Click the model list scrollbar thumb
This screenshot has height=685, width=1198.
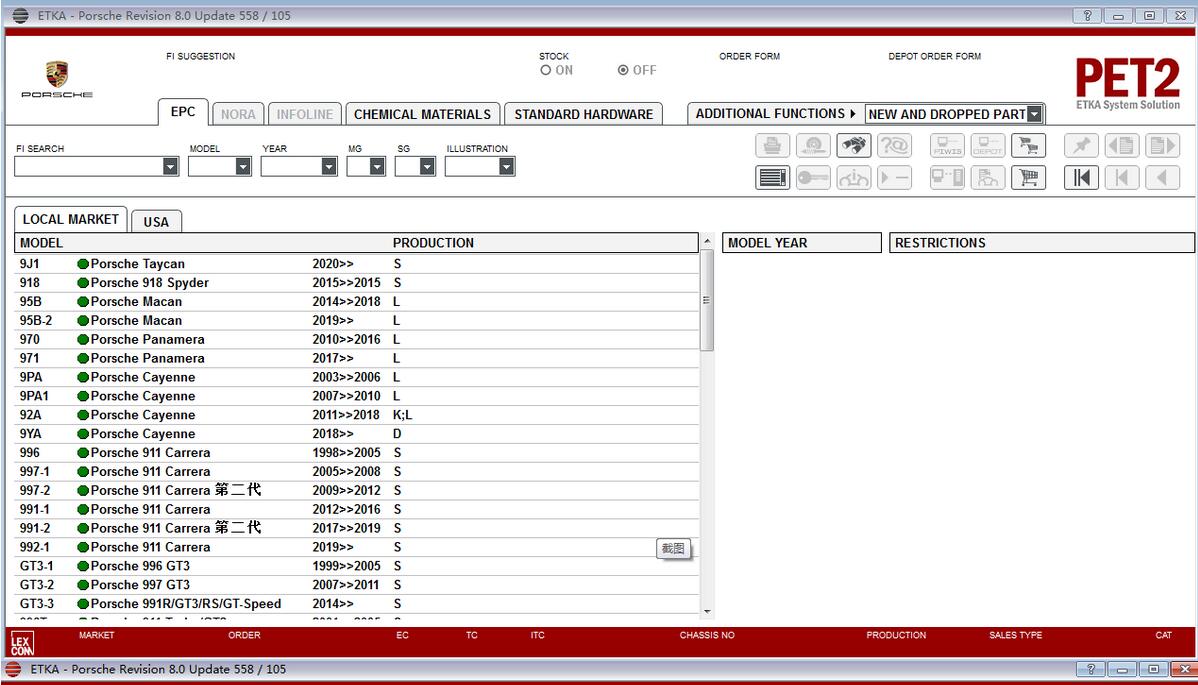(707, 300)
